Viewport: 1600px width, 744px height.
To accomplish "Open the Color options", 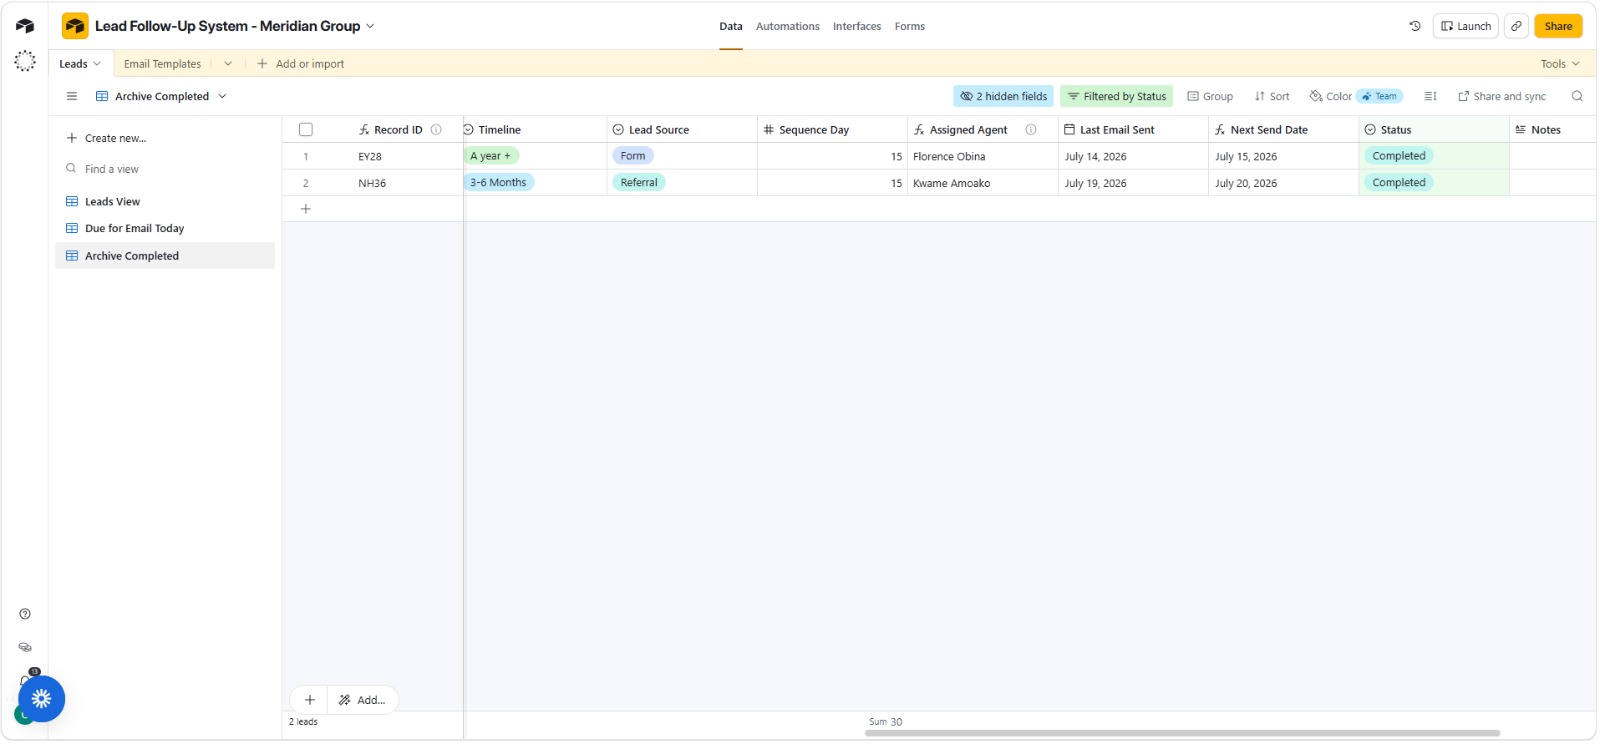I will click(1331, 96).
